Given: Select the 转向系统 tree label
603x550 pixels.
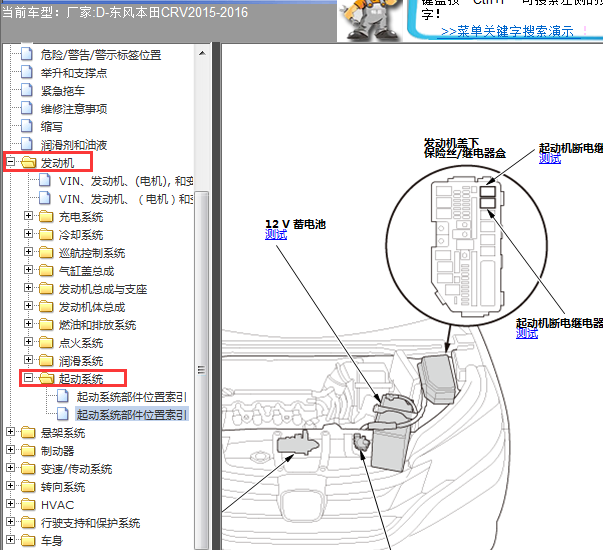Looking at the screenshot, I should pos(63,487).
